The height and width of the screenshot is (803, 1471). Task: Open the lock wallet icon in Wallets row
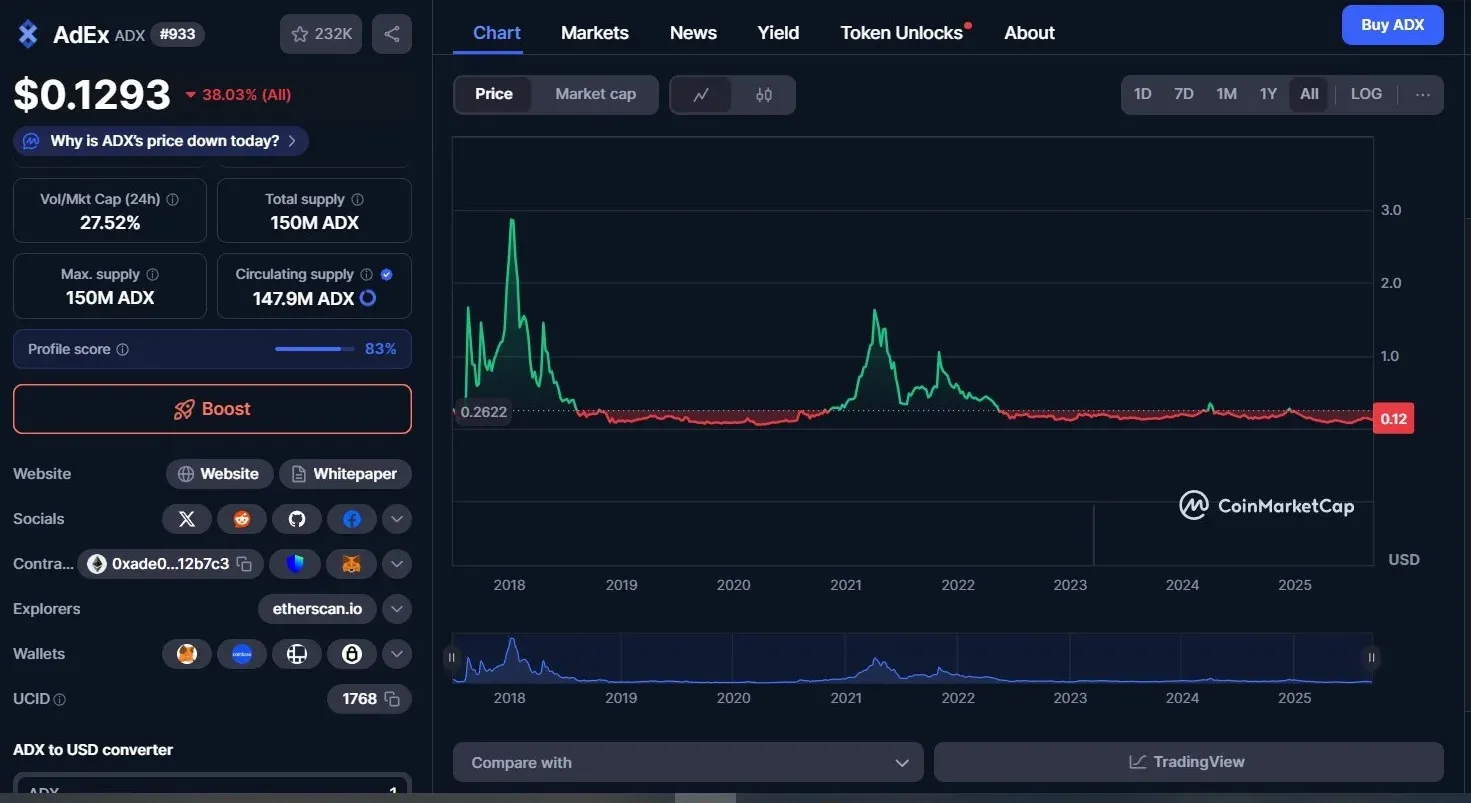352,654
